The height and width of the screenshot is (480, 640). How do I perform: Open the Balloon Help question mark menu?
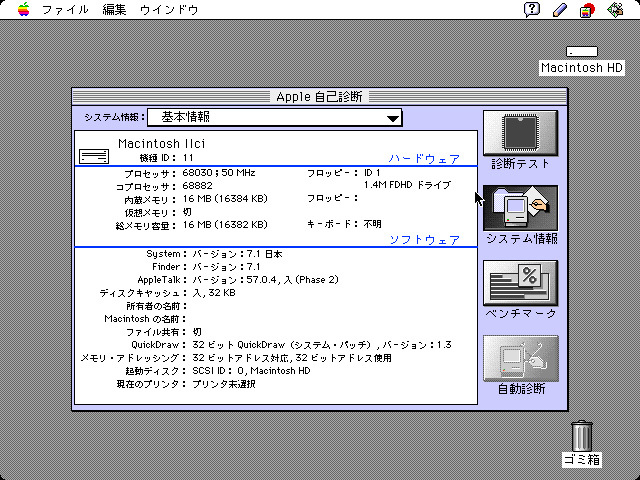pos(531,9)
